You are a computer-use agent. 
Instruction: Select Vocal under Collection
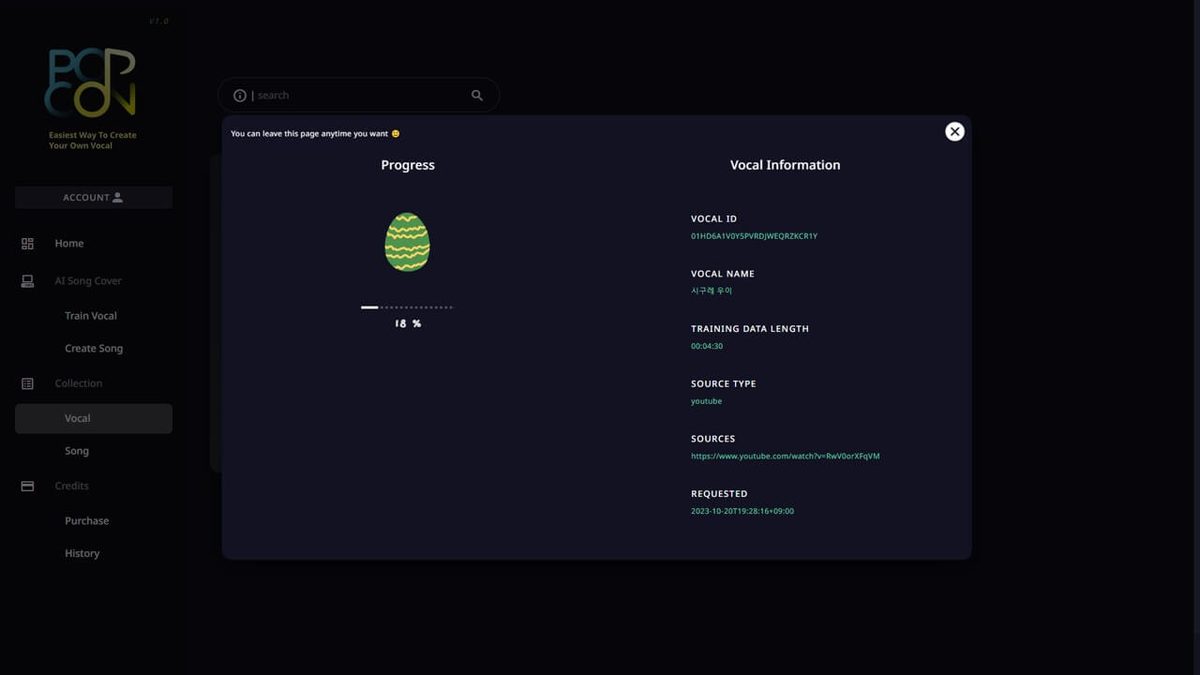point(94,418)
